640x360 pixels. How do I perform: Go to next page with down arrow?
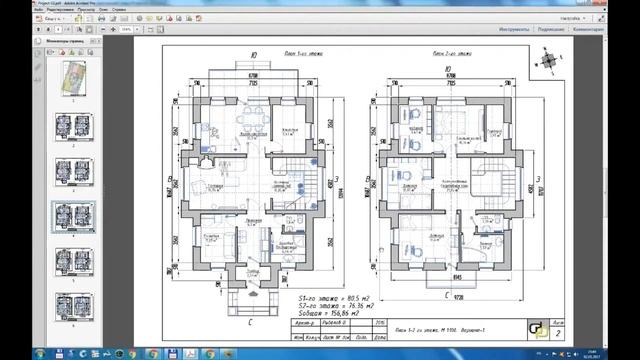point(48,29)
